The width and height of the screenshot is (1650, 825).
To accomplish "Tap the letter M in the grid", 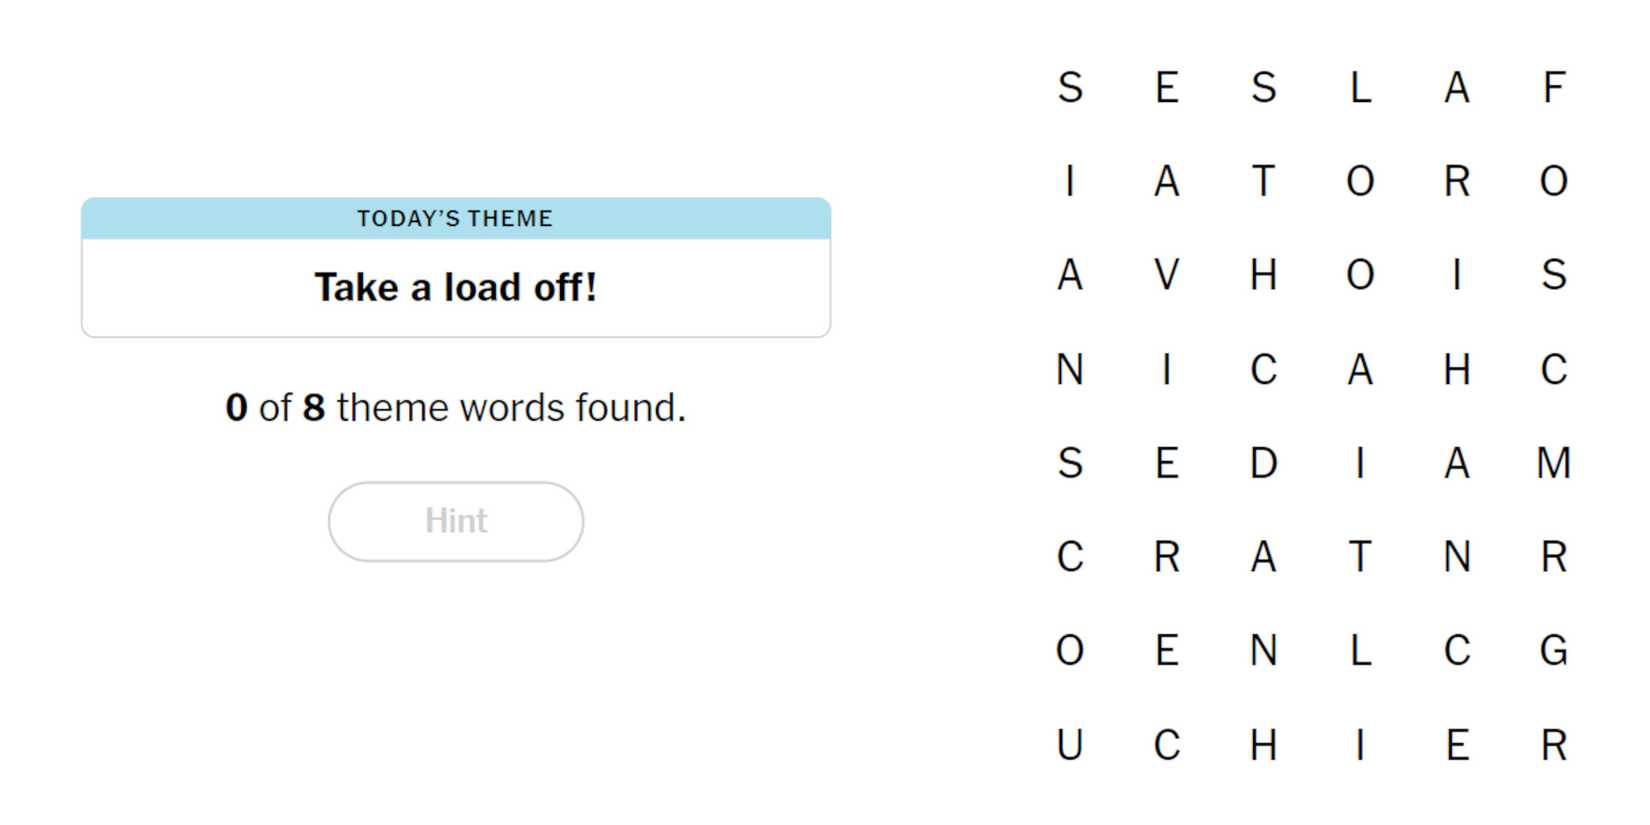I will click(x=1553, y=463).
